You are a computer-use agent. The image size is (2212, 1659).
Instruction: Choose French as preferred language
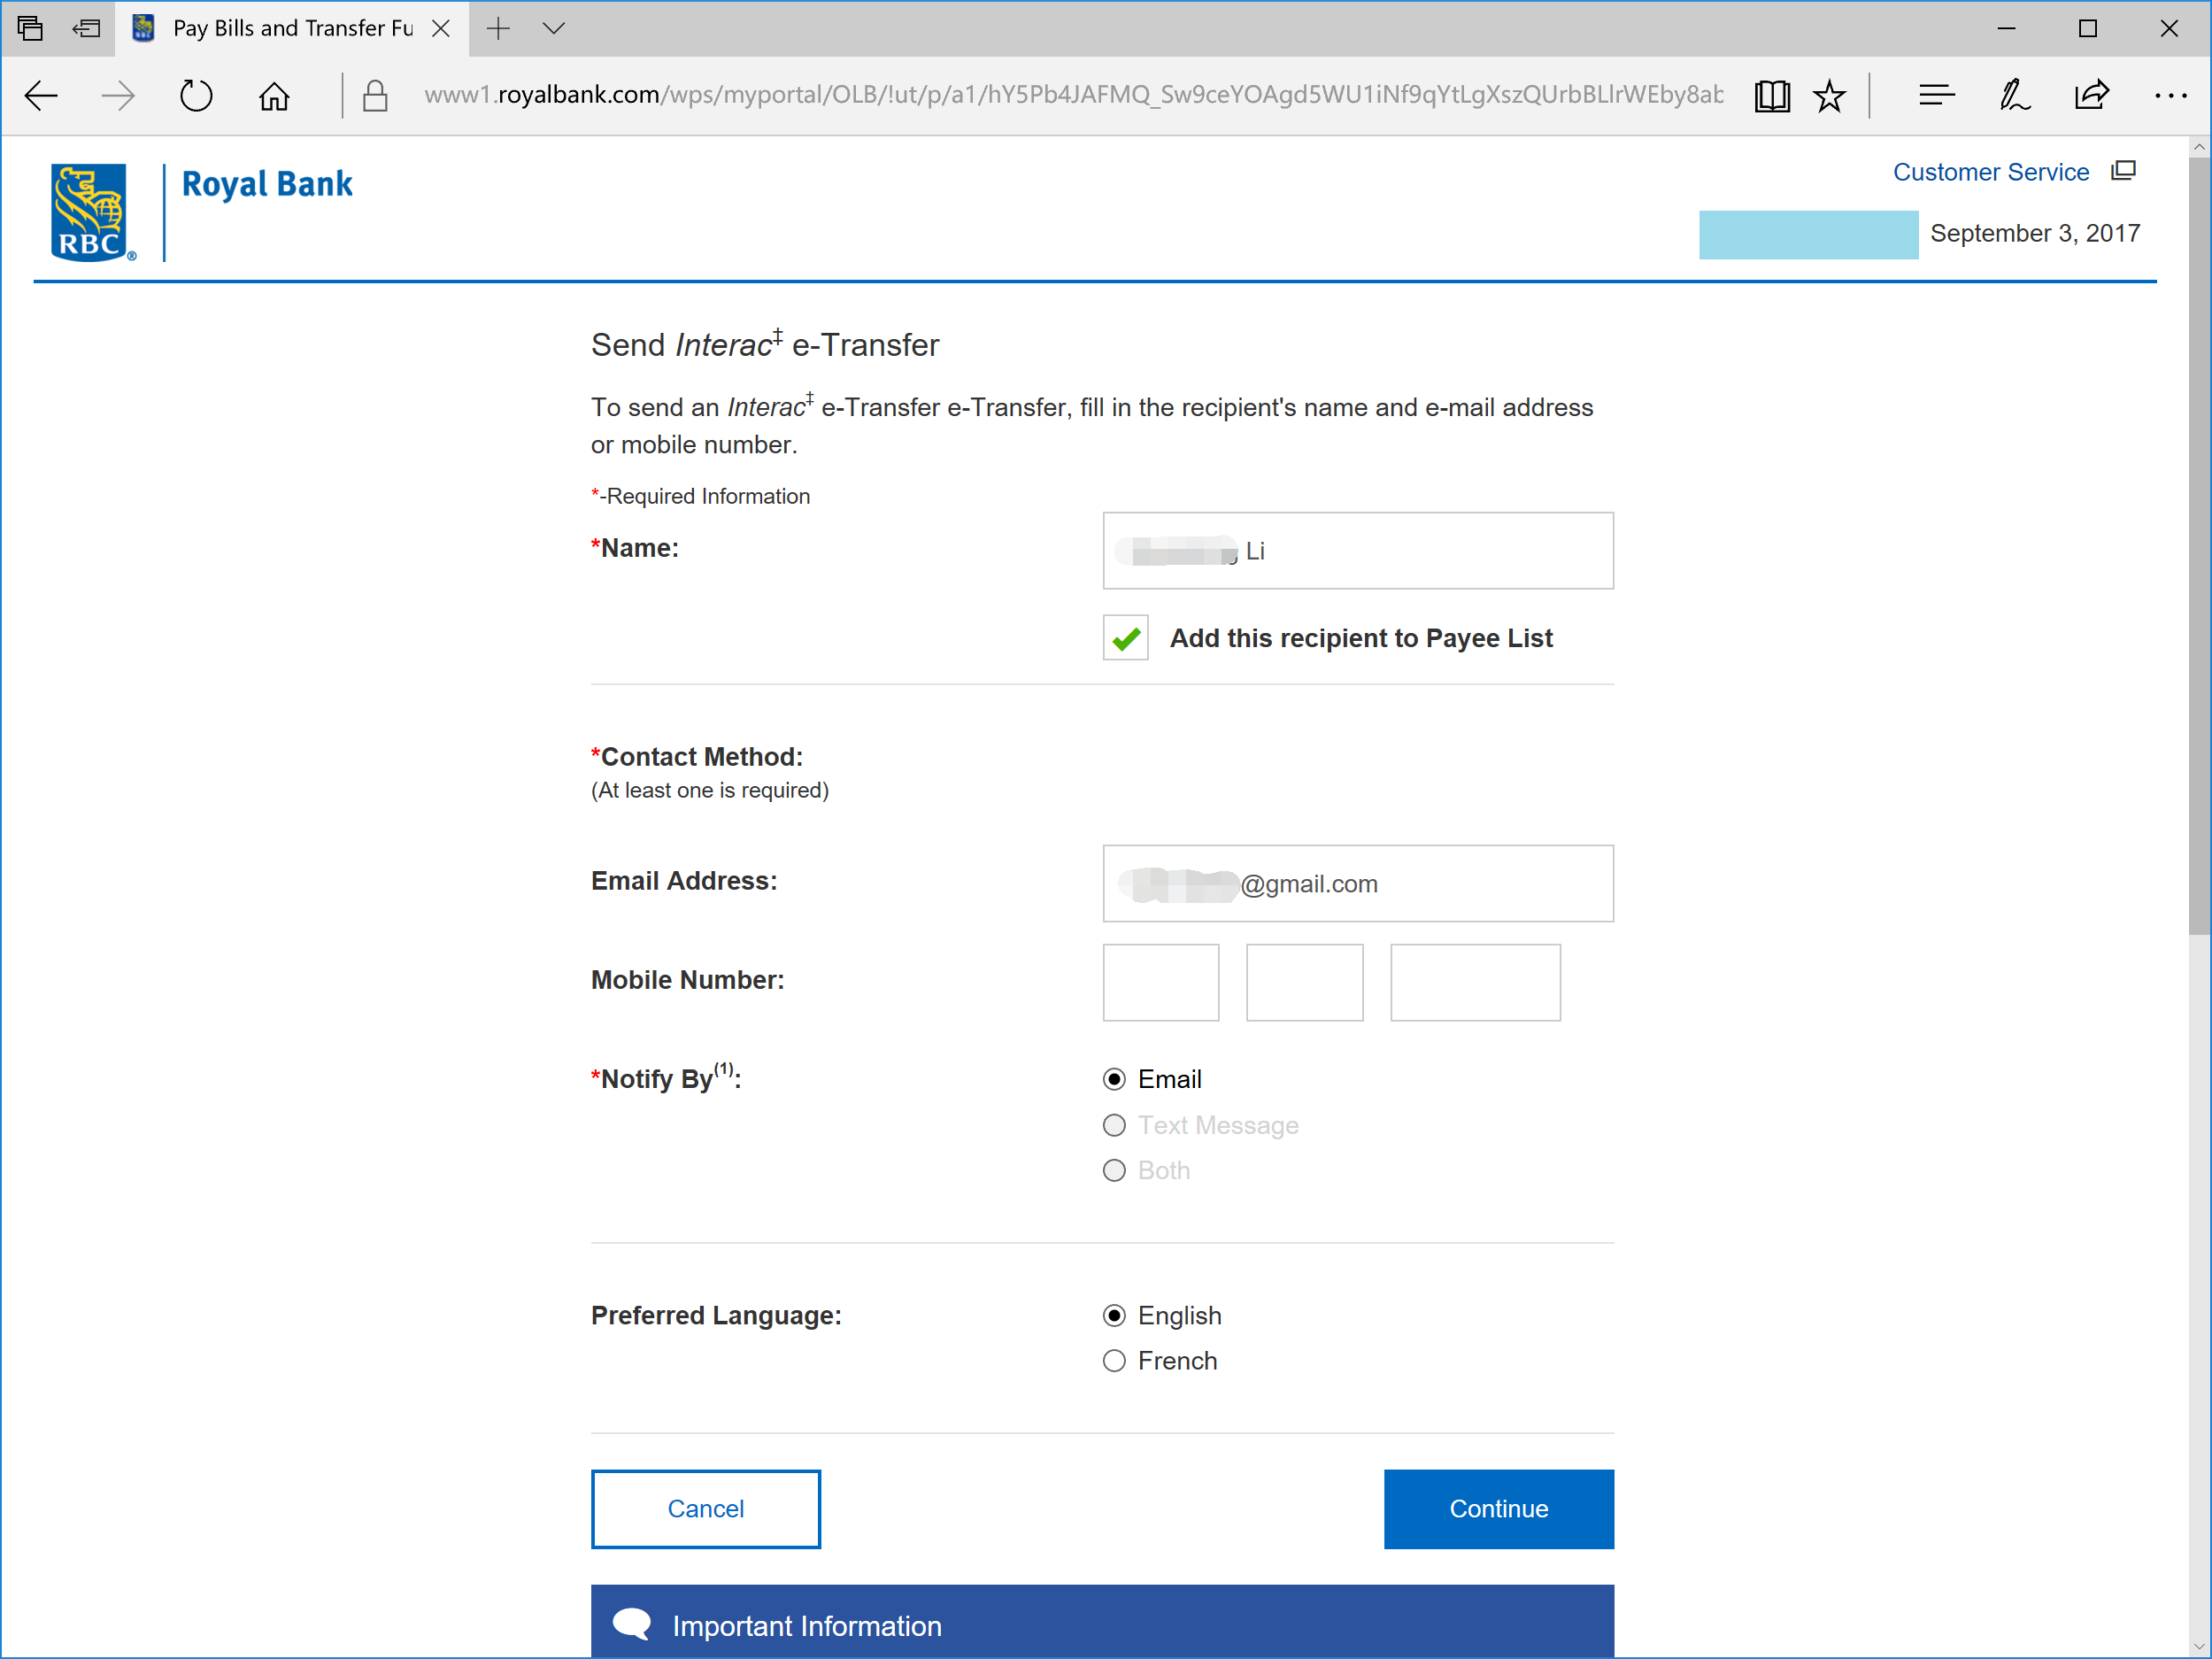[x=1114, y=1361]
